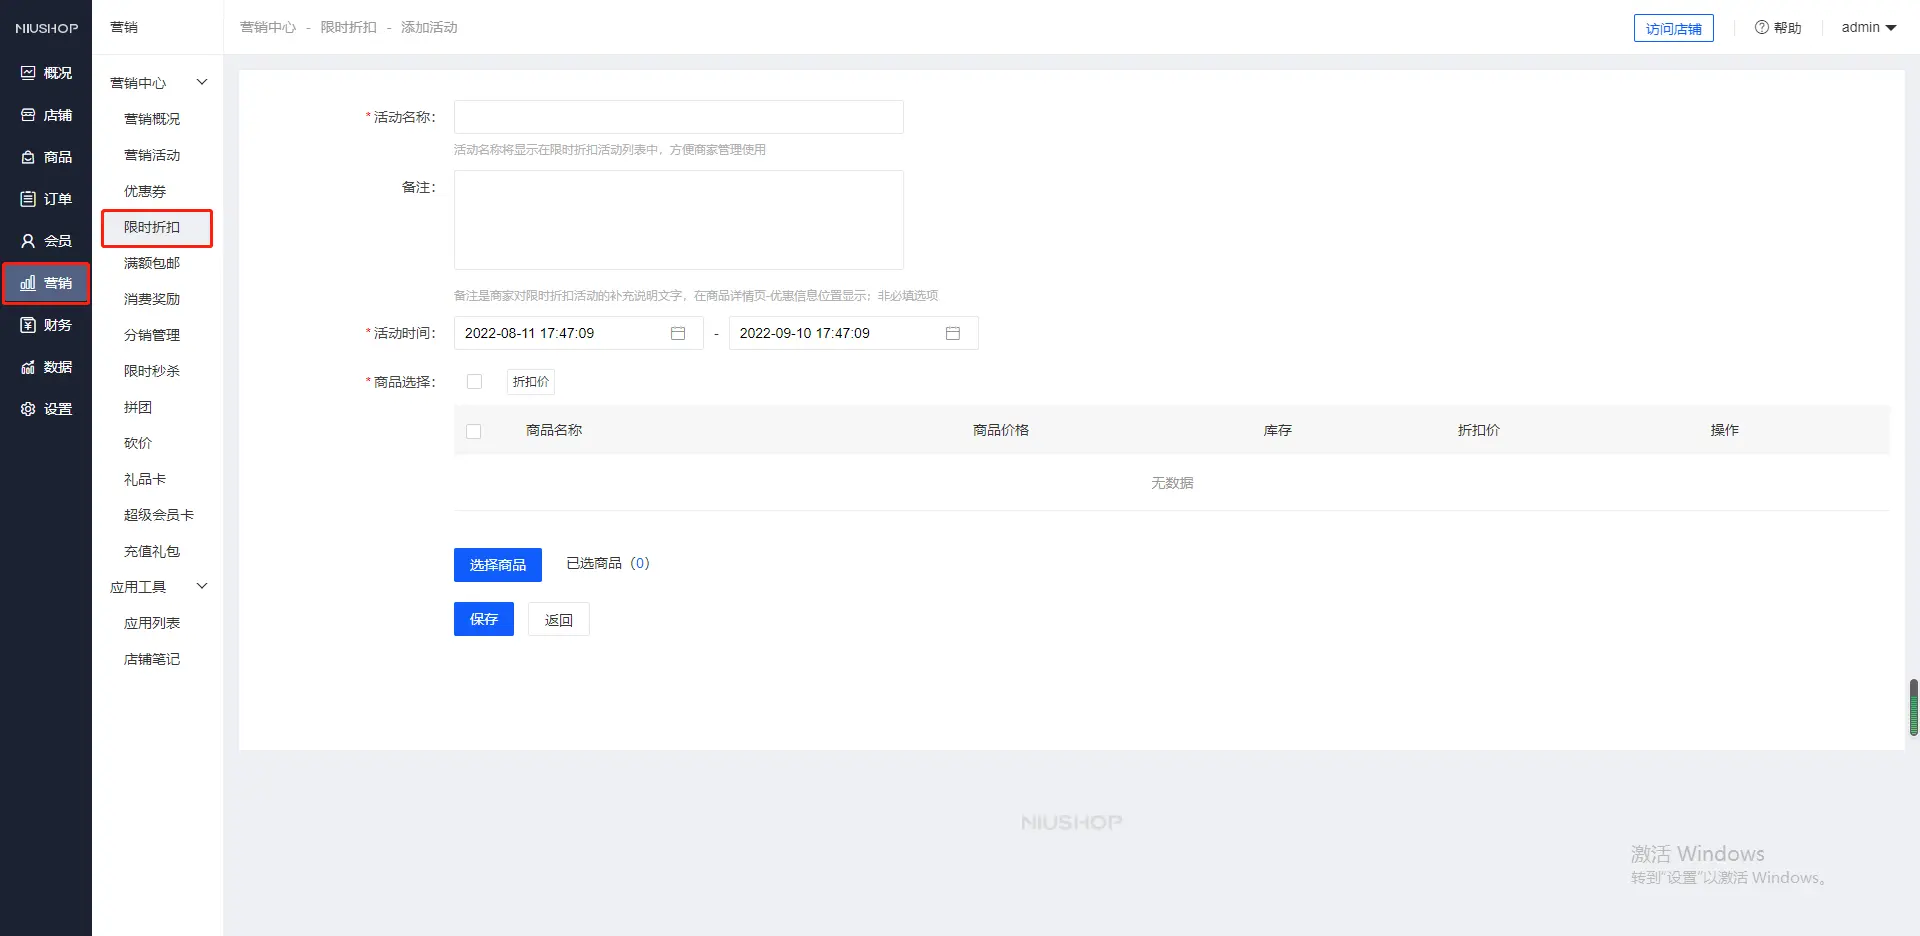Click the 概况 overview icon in sidebar

28,73
